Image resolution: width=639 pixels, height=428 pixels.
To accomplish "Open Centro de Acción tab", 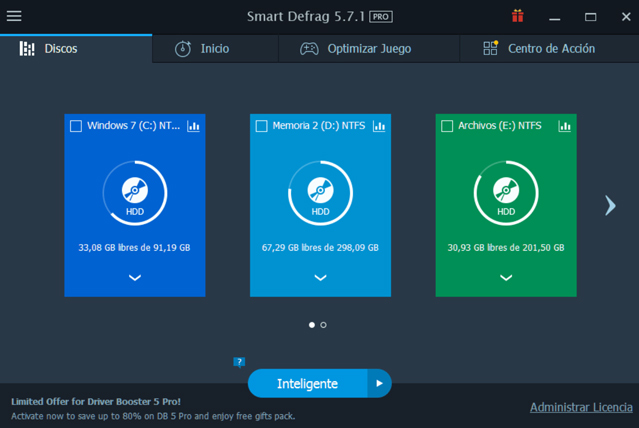I will tap(549, 49).
